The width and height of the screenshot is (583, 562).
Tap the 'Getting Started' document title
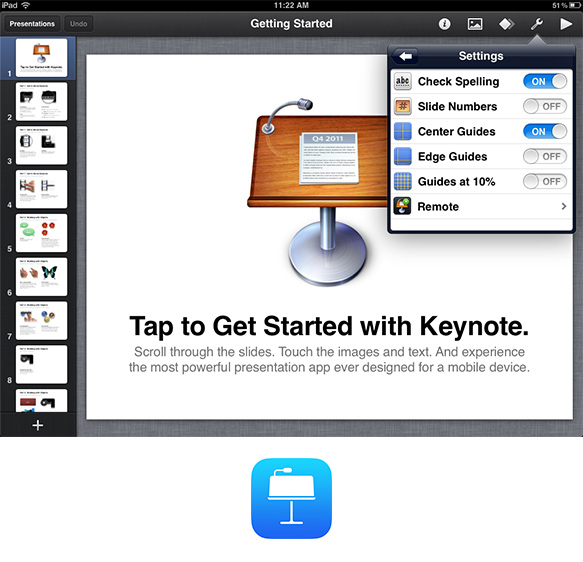[x=292, y=24]
